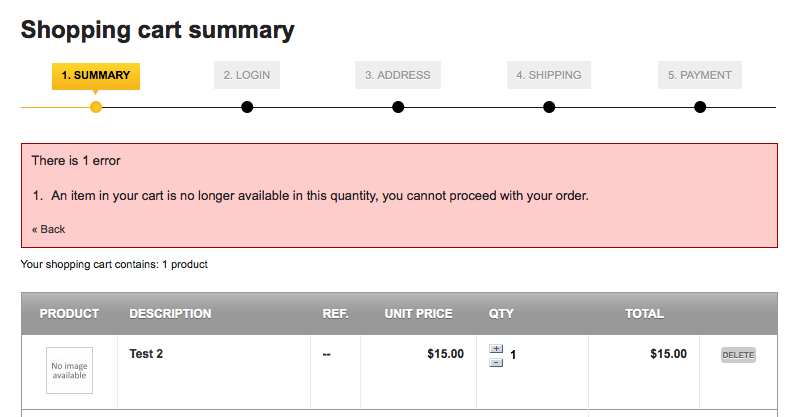Click the Address step progress dot
The image size is (793, 417).
pyautogui.click(x=398, y=107)
